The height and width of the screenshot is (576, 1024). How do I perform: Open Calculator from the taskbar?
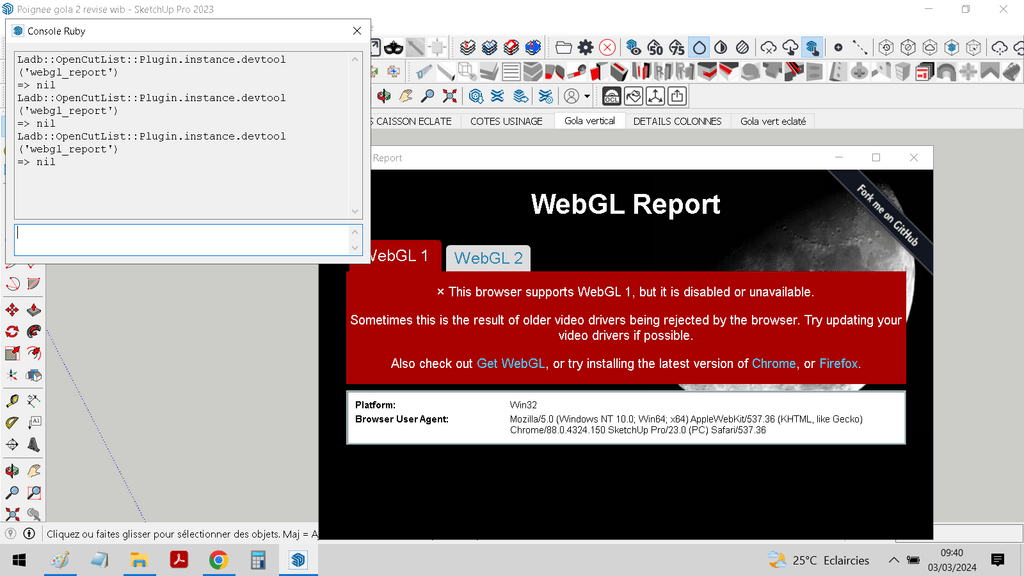pyautogui.click(x=258, y=560)
